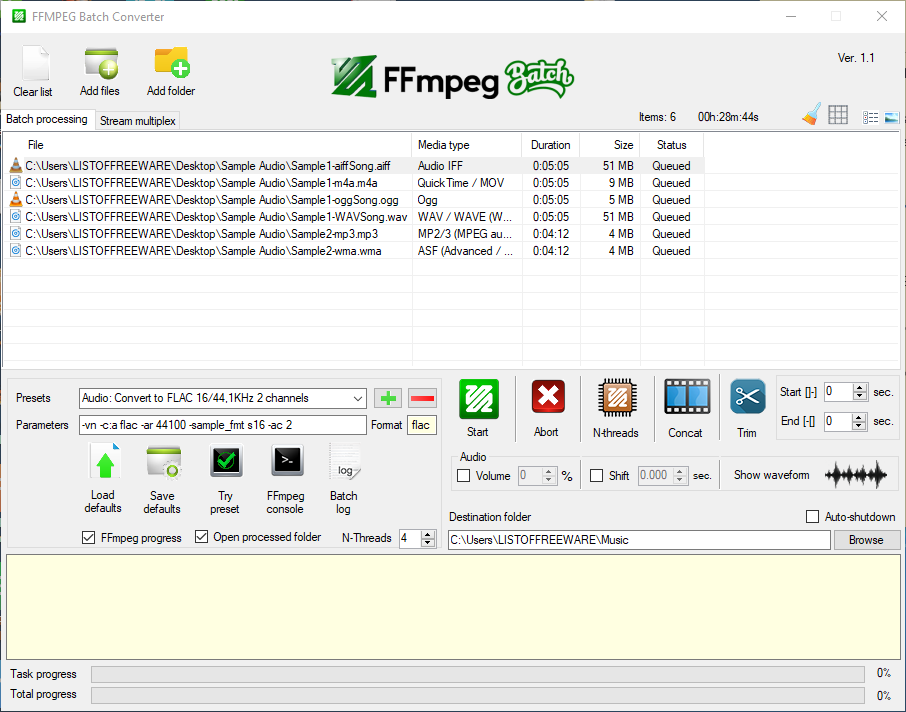The height and width of the screenshot is (712, 906).
Task: Enable Auto-shutdown checkbox
Action: [812, 517]
